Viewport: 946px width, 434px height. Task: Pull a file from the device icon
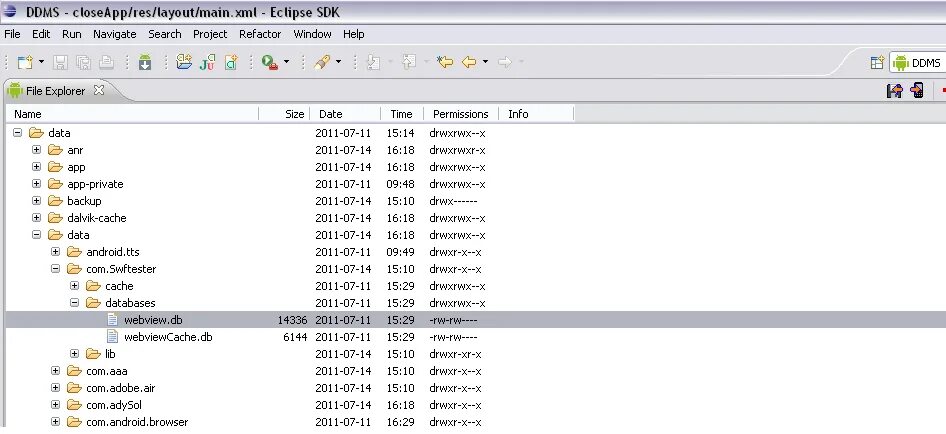894,91
